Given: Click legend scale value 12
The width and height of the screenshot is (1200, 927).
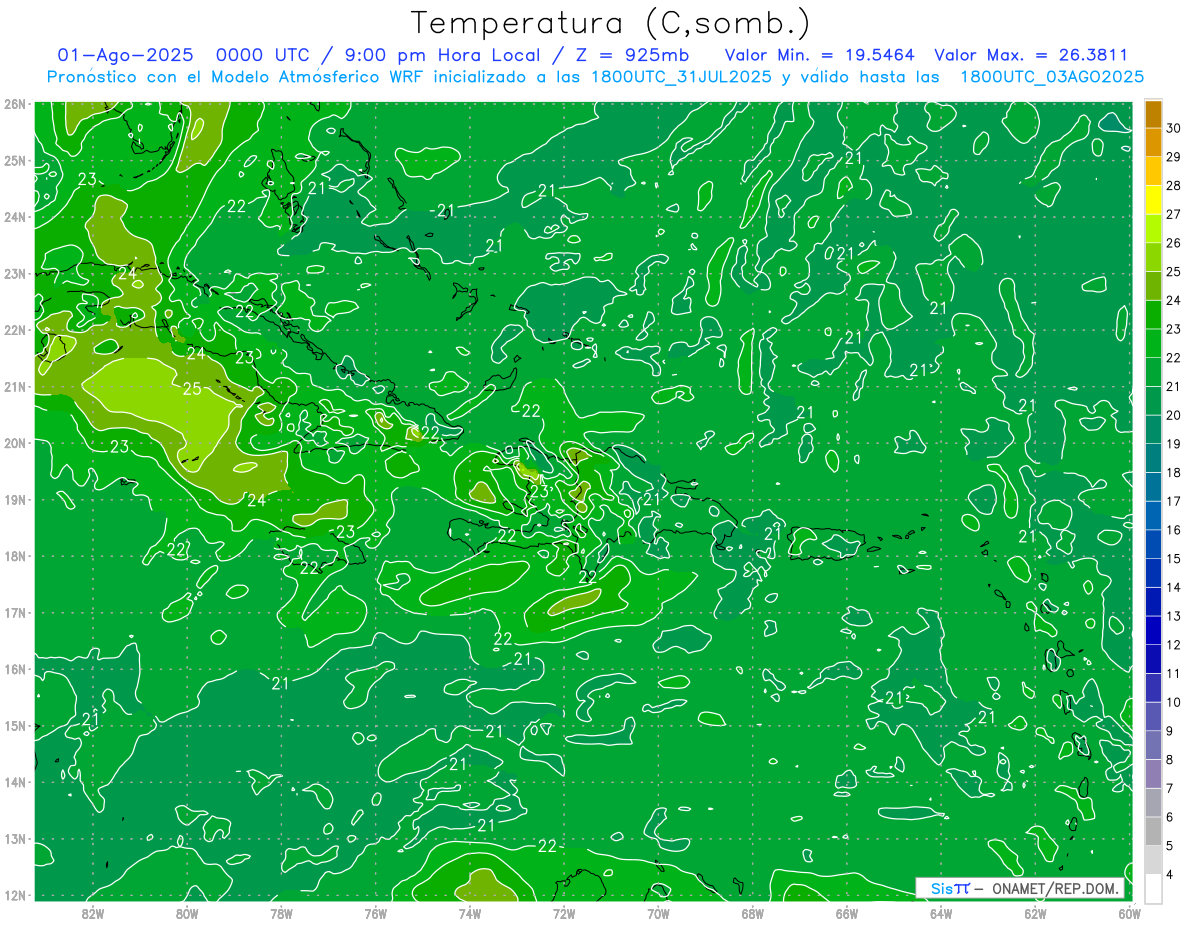Looking at the screenshot, I should coord(1173,645).
